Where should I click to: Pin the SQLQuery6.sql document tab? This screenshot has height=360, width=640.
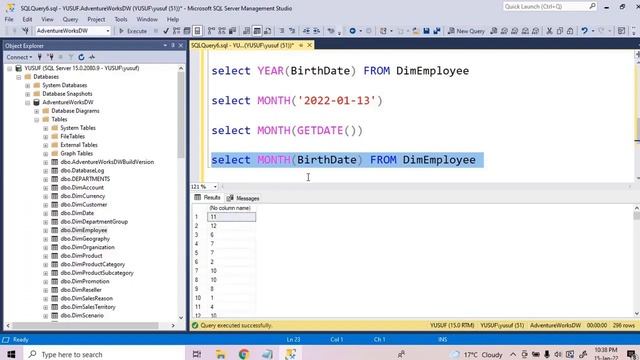tap(301, 45)
